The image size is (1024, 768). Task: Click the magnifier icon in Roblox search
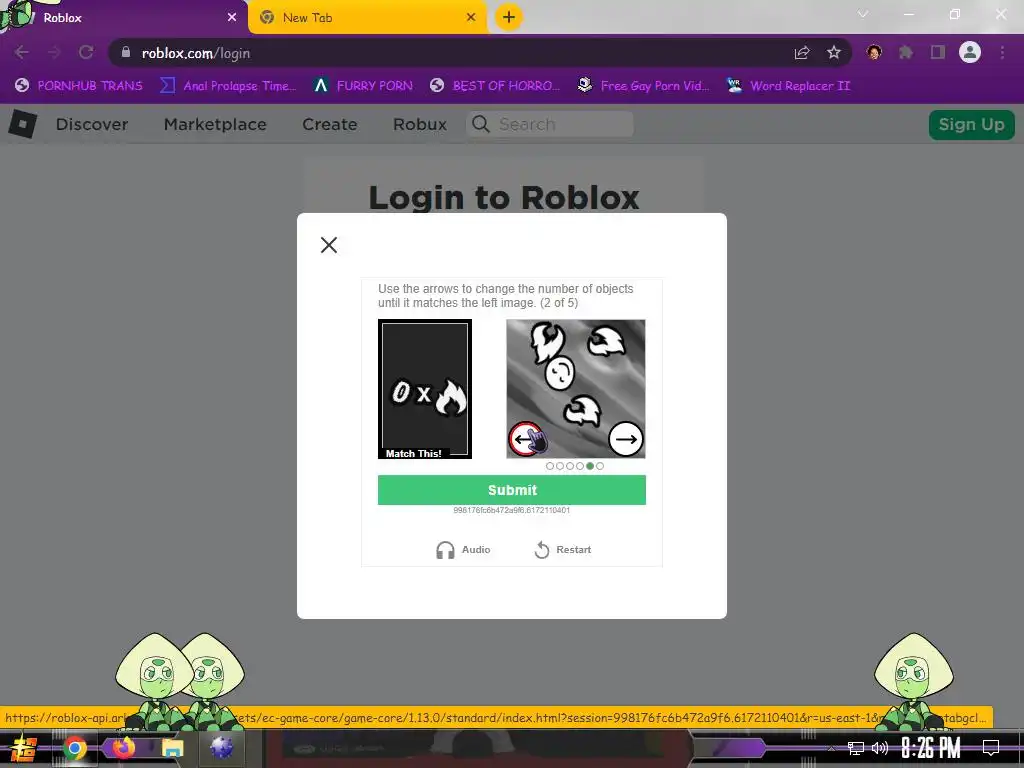[481, 124]
